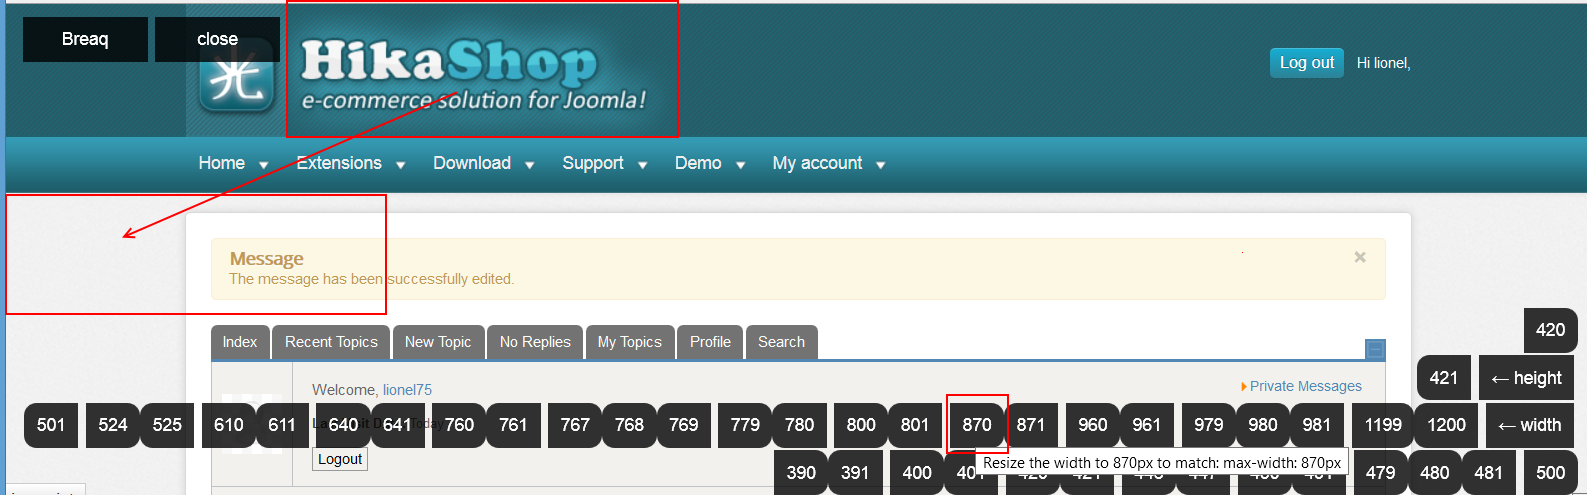Click the 871 width breakpoint
Image resolution: width=1587 pixels, height=495 pixels.
pyautogui.click(x=1031, y=425)
